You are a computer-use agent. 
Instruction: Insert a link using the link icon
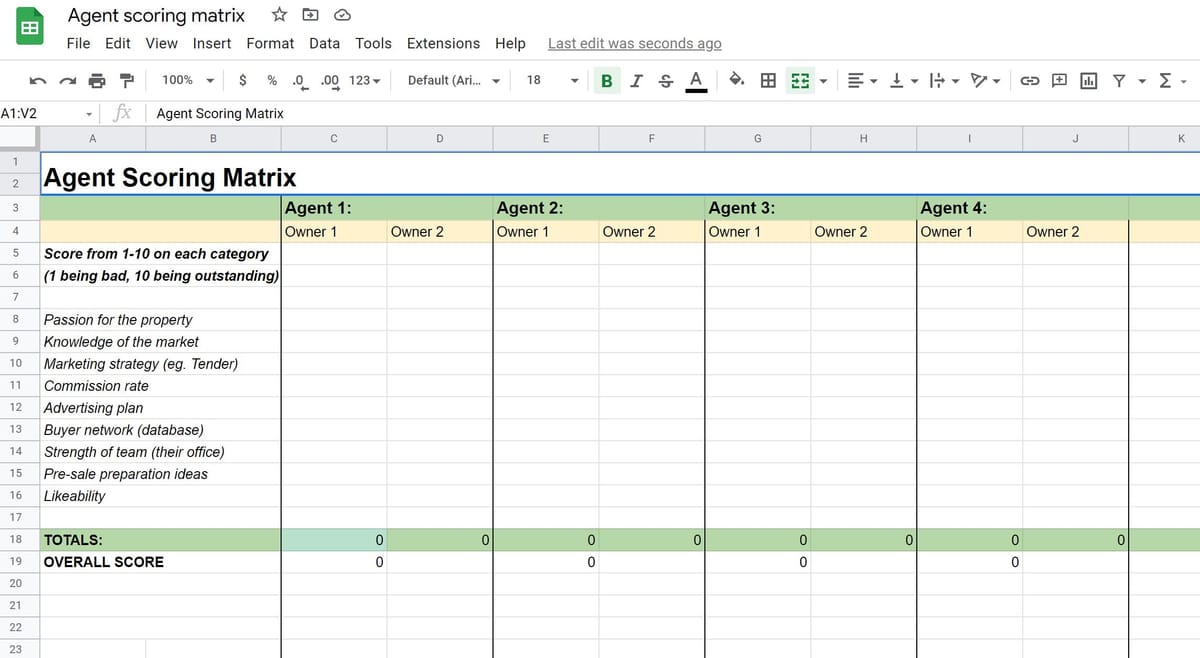point(1030,80)
